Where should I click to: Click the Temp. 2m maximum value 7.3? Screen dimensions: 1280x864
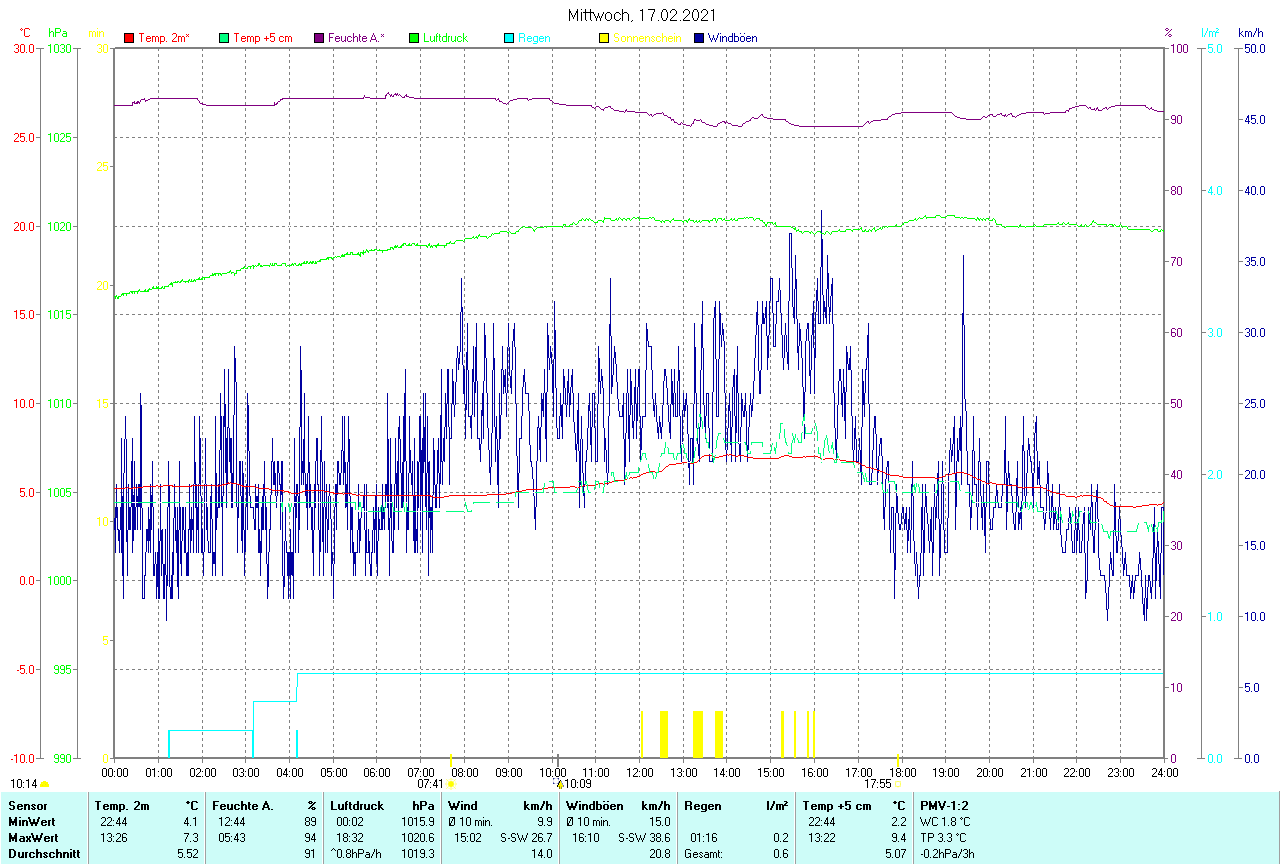(191, 837)
